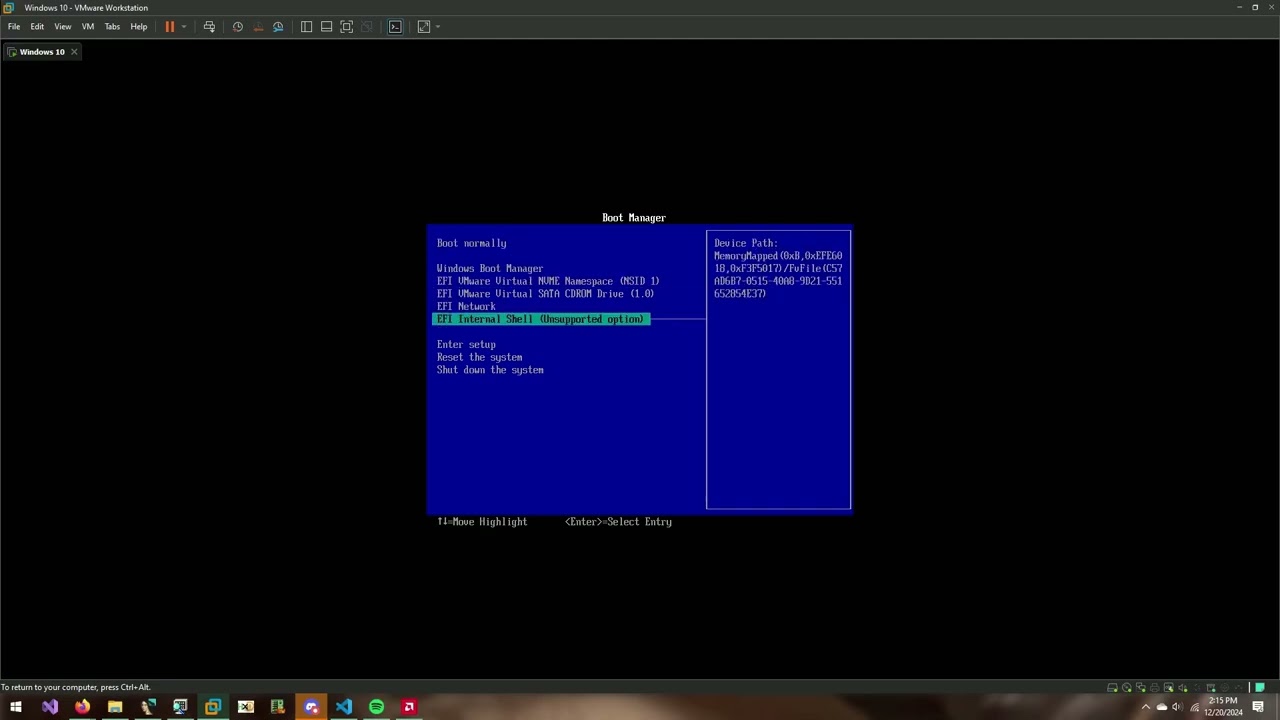Click the Wi-Fi network tray icon
The width and height of the screenshot is (1280, 720).
point(1195,707)
